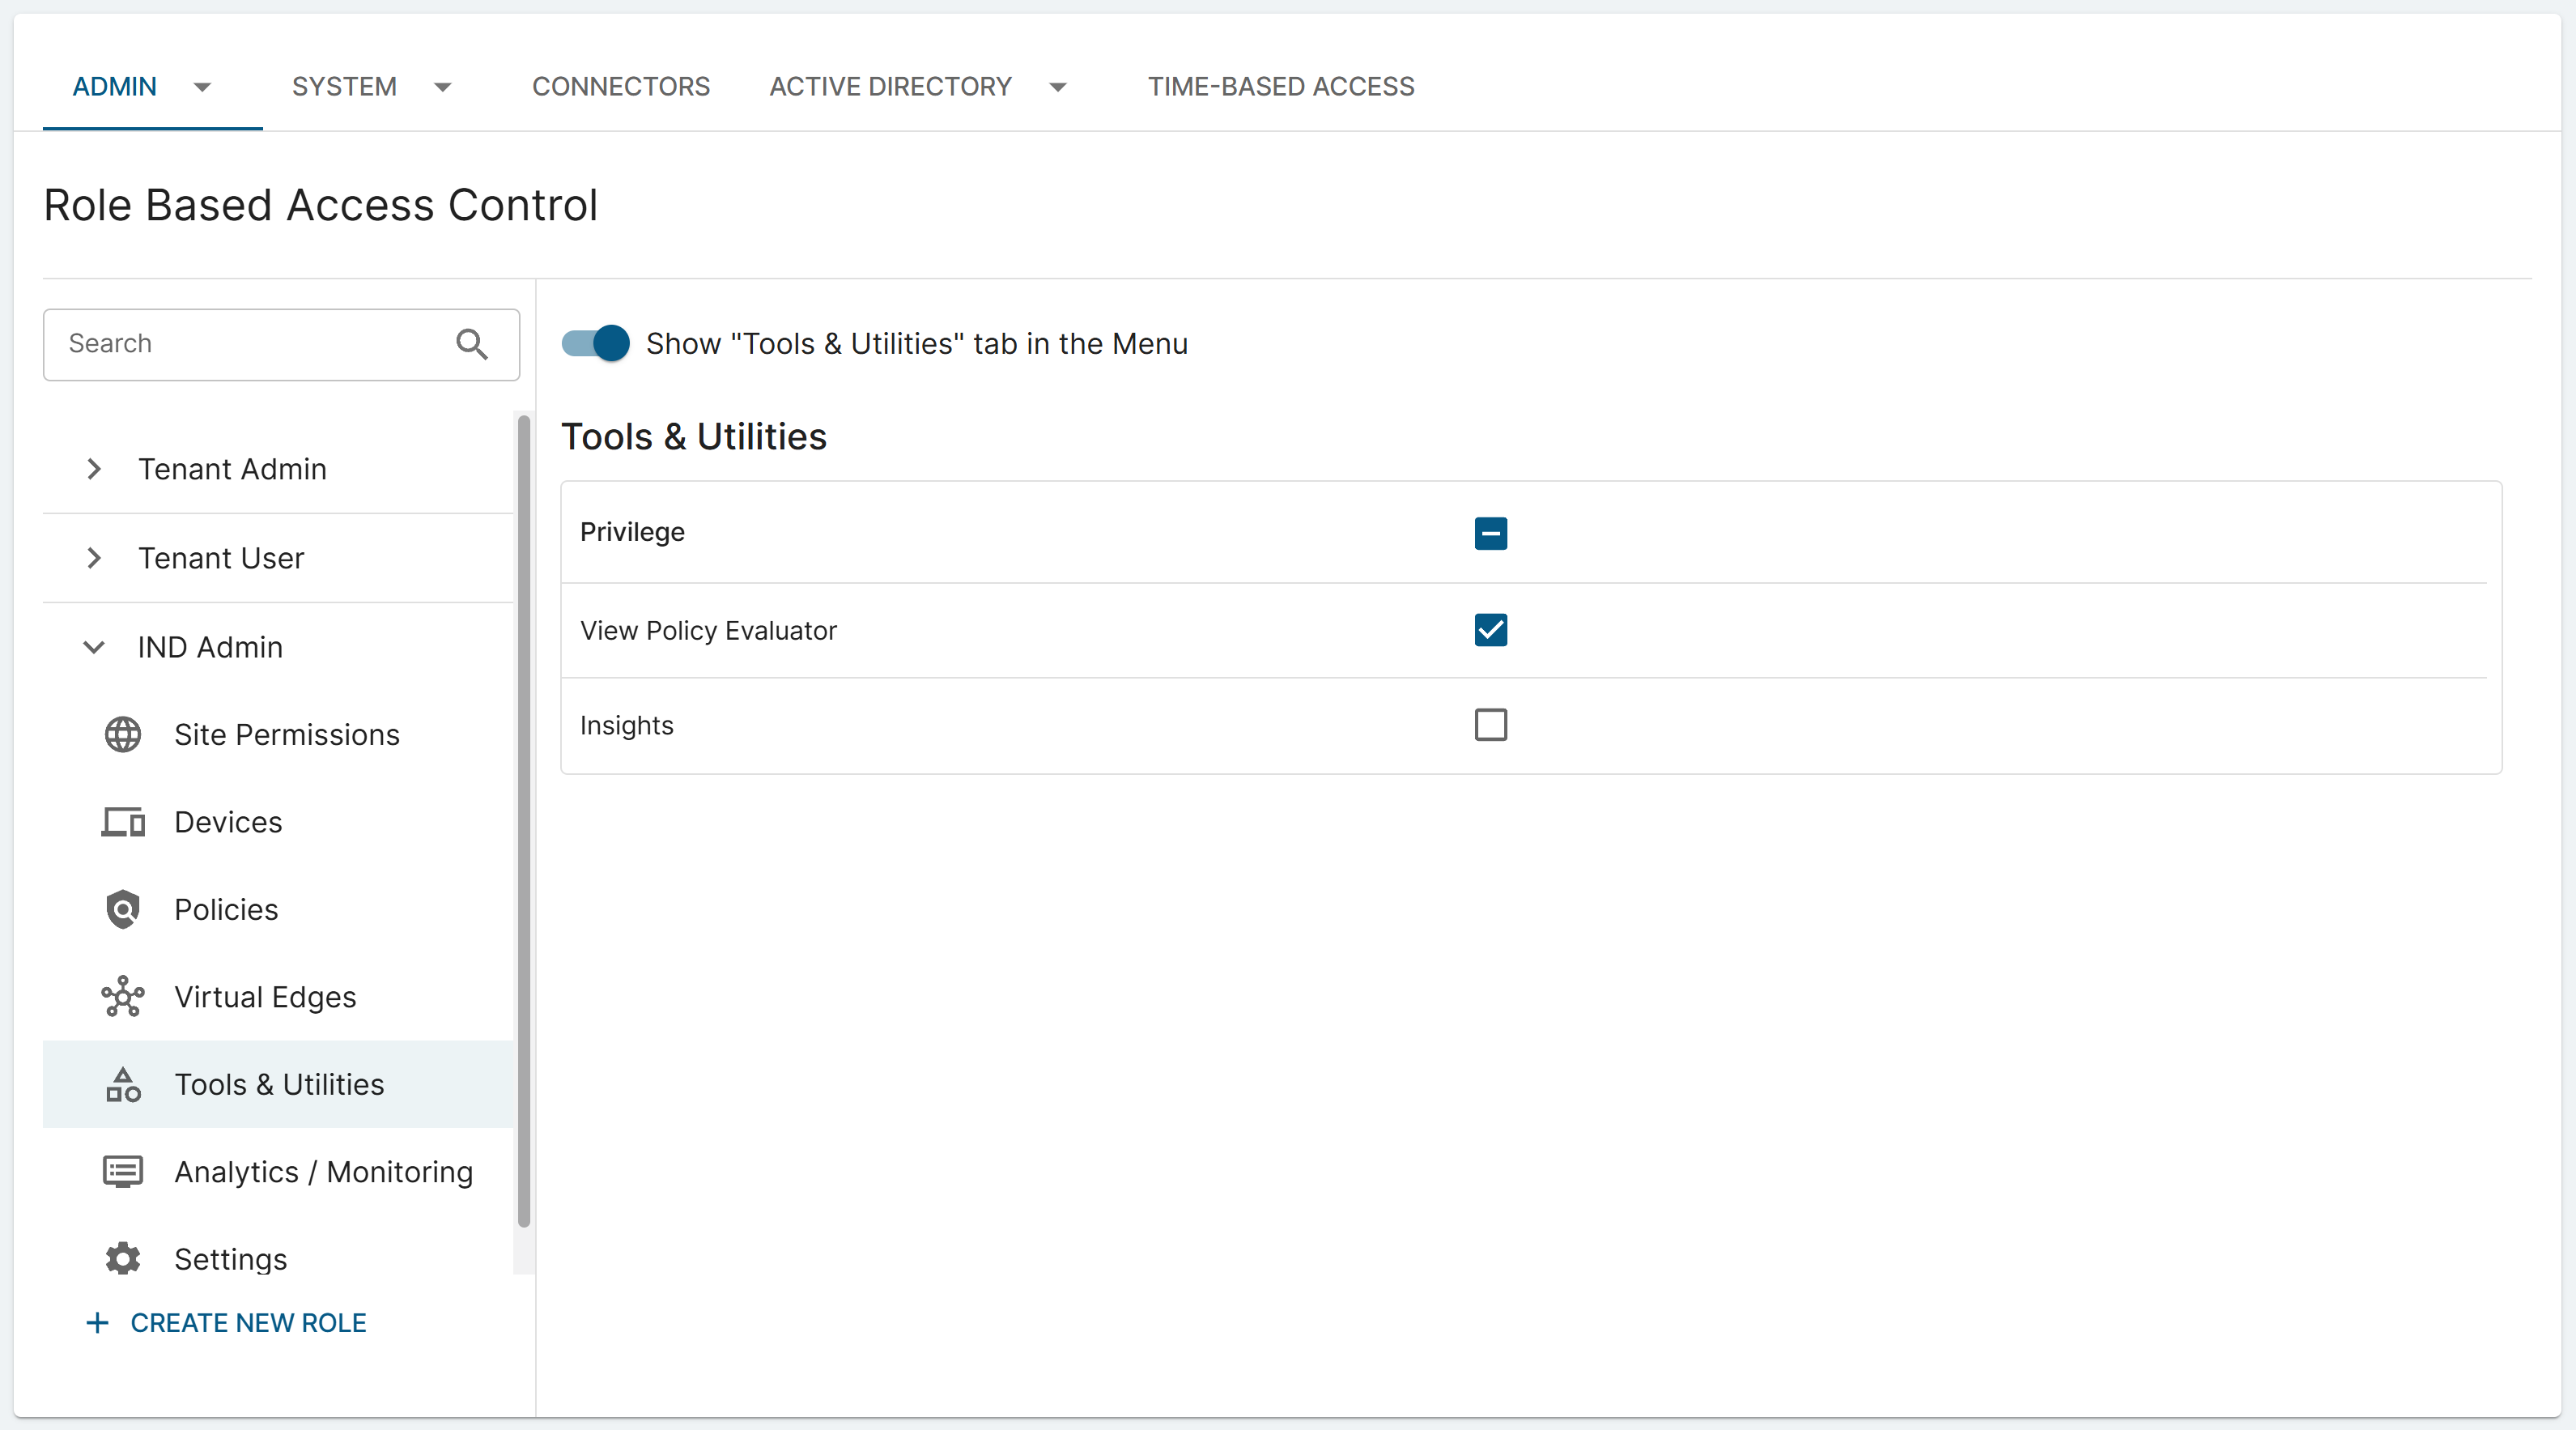Viewport: 2576px width, 1430px height.
Task: Switch to the CONNECTORS tab
Action: [x=621, y=87]
